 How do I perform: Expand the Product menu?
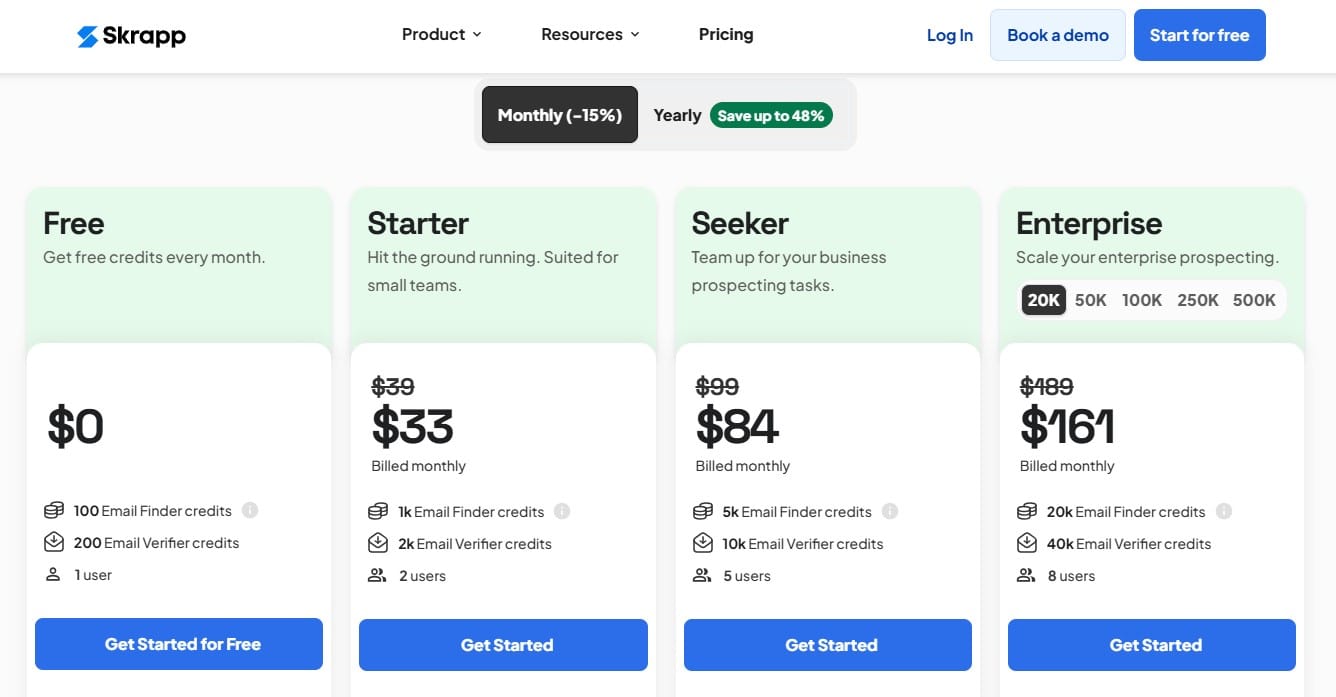coord(441,34)
